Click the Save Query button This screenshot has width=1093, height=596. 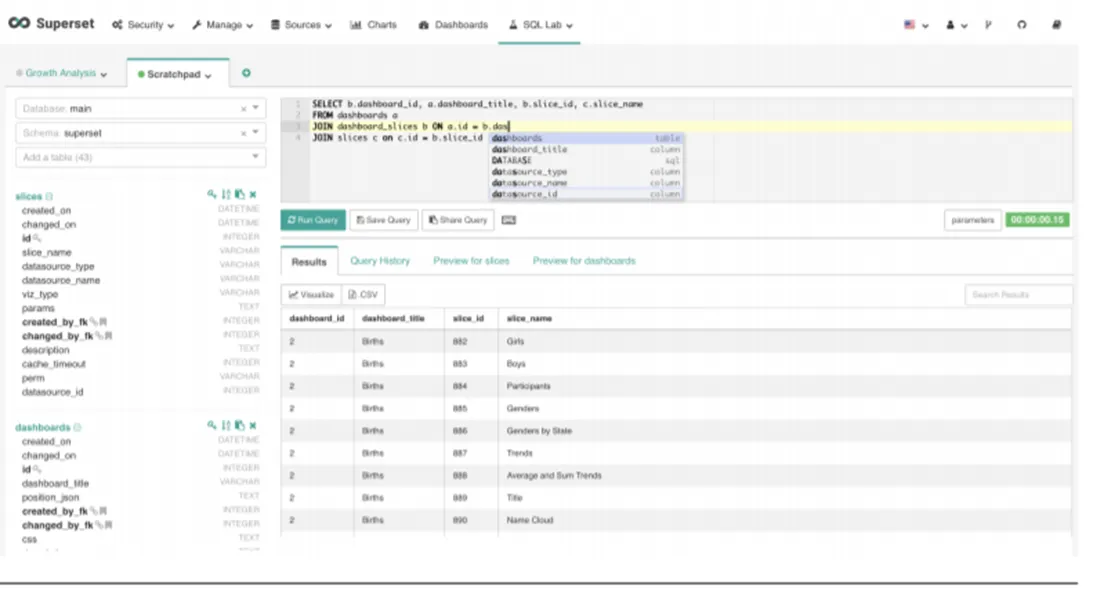pos(383,220)
